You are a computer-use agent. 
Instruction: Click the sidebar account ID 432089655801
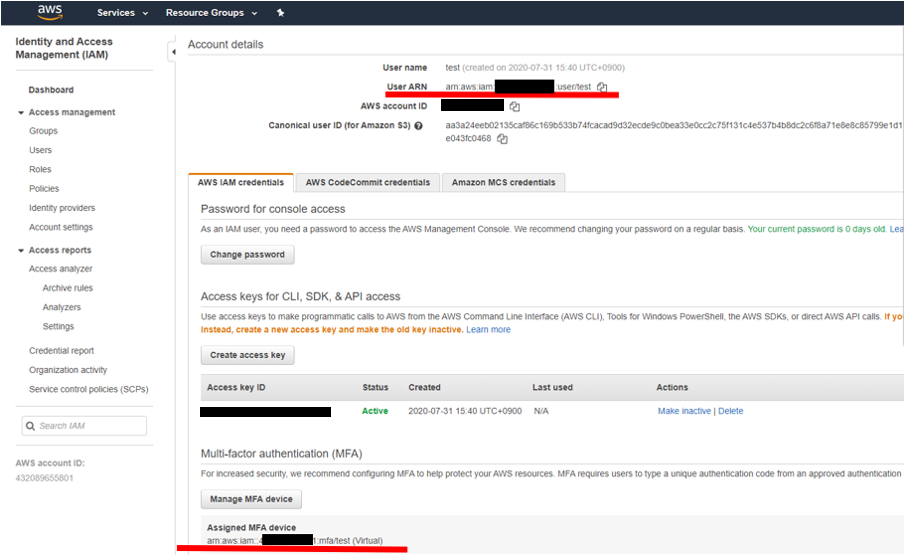[44, 478]
